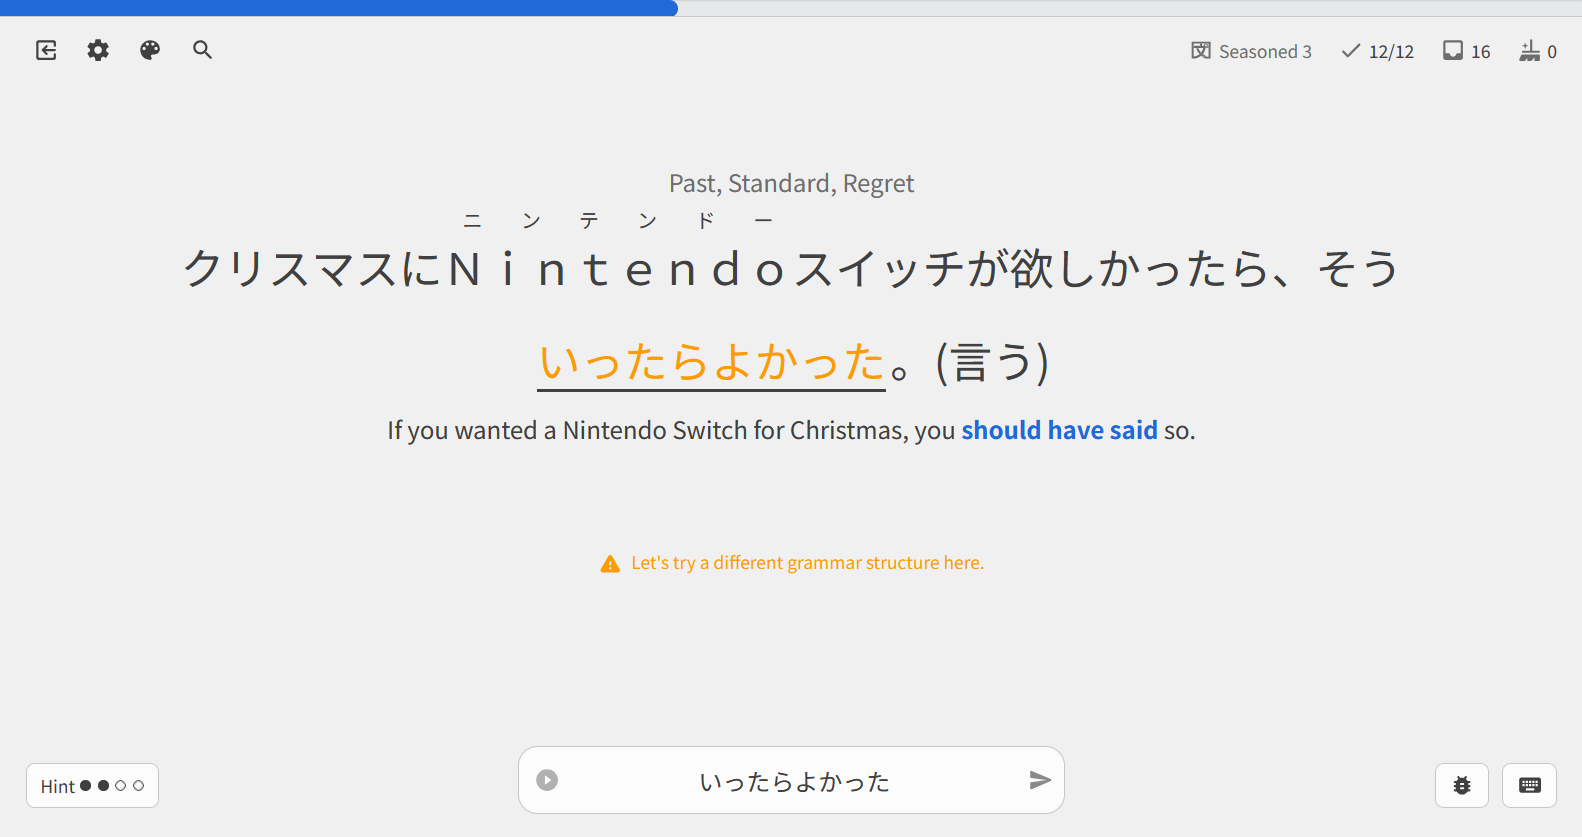Play audio using the play button

[547, 780]
